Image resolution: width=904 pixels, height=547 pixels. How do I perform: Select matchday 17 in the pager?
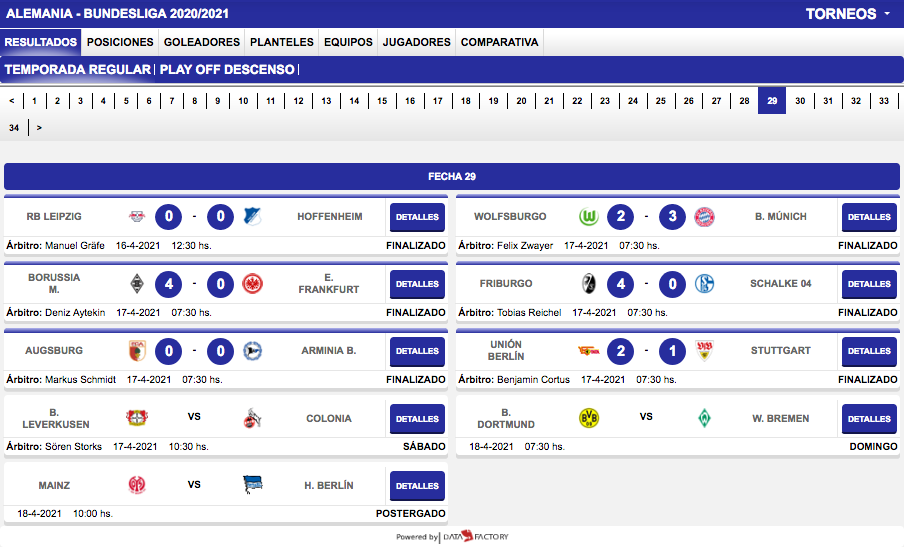pyautogui.click(x=438, y=101)
